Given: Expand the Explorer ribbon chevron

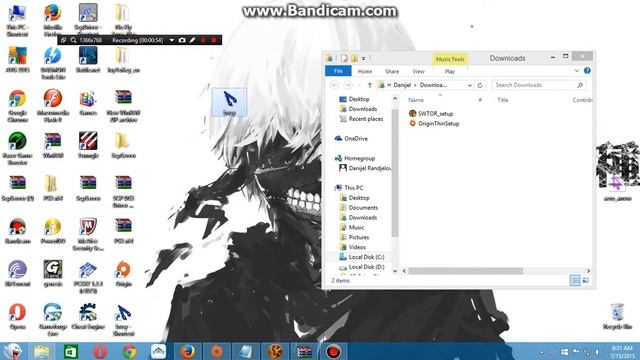Looking at the screenshot, I should [x=577, y=71].
